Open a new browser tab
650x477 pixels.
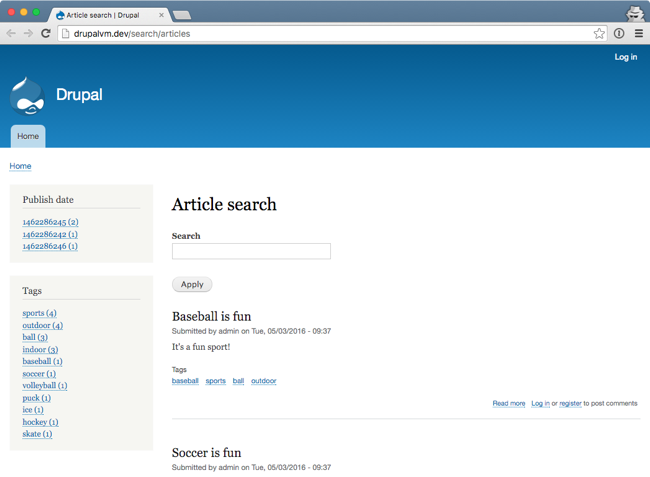click(182, 15)
